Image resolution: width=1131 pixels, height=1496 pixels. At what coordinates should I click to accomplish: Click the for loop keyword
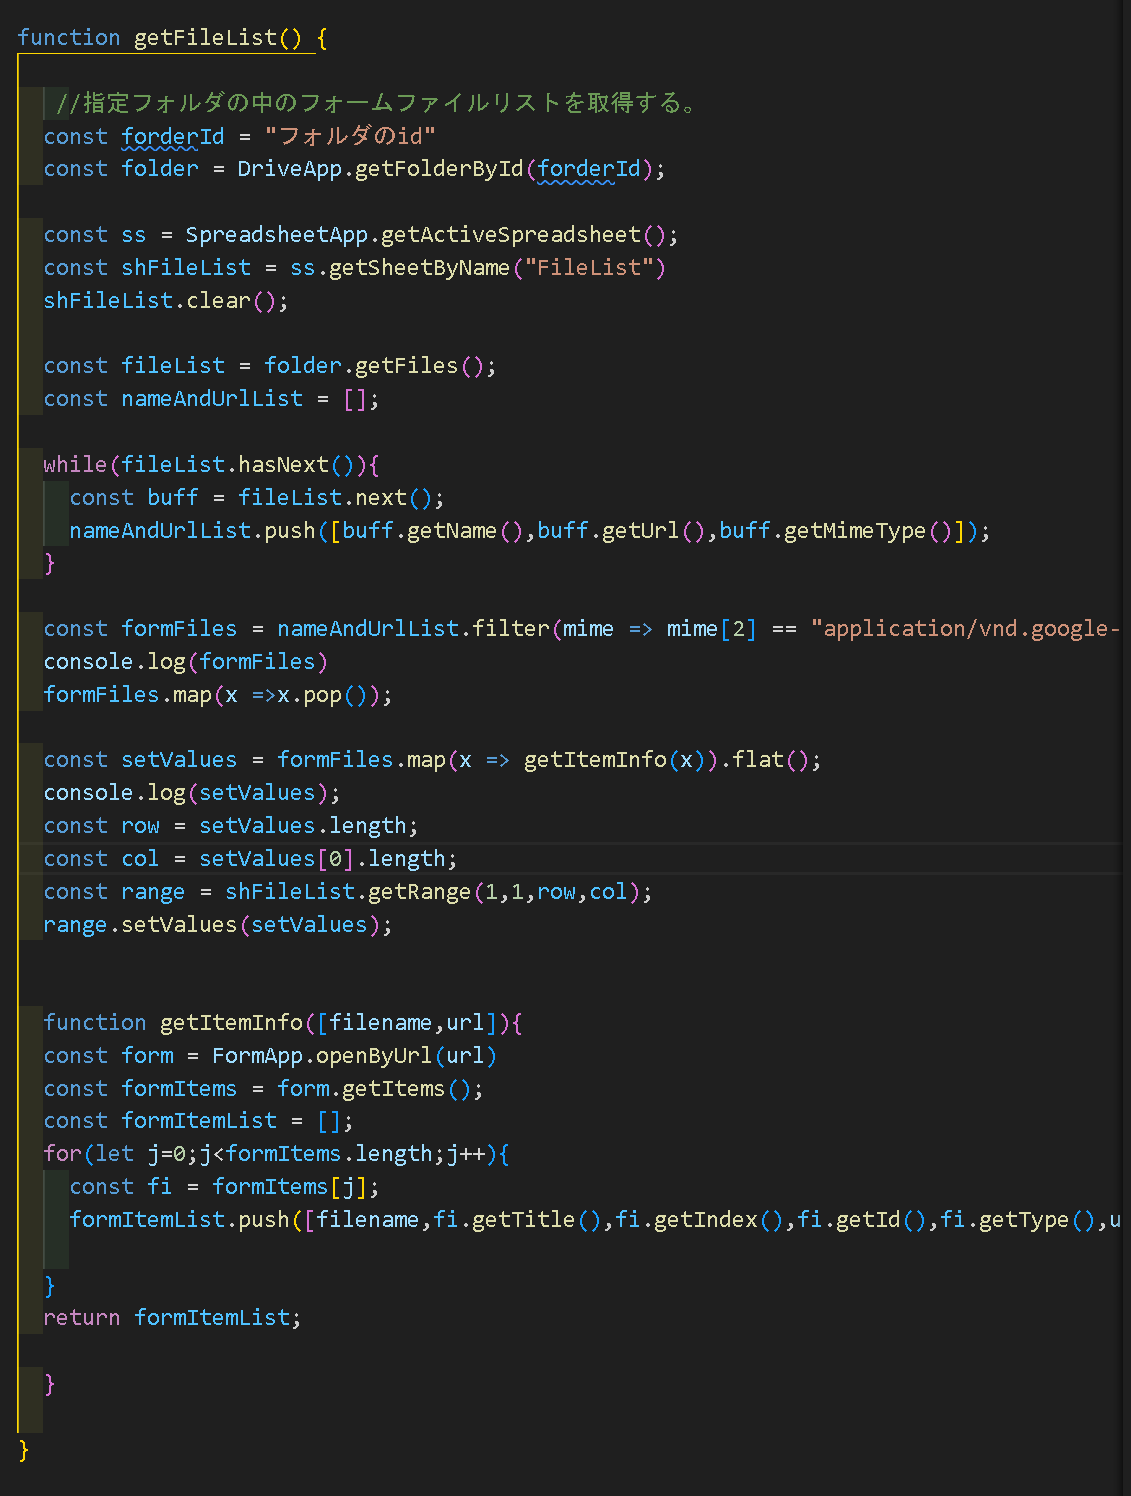62,1154
